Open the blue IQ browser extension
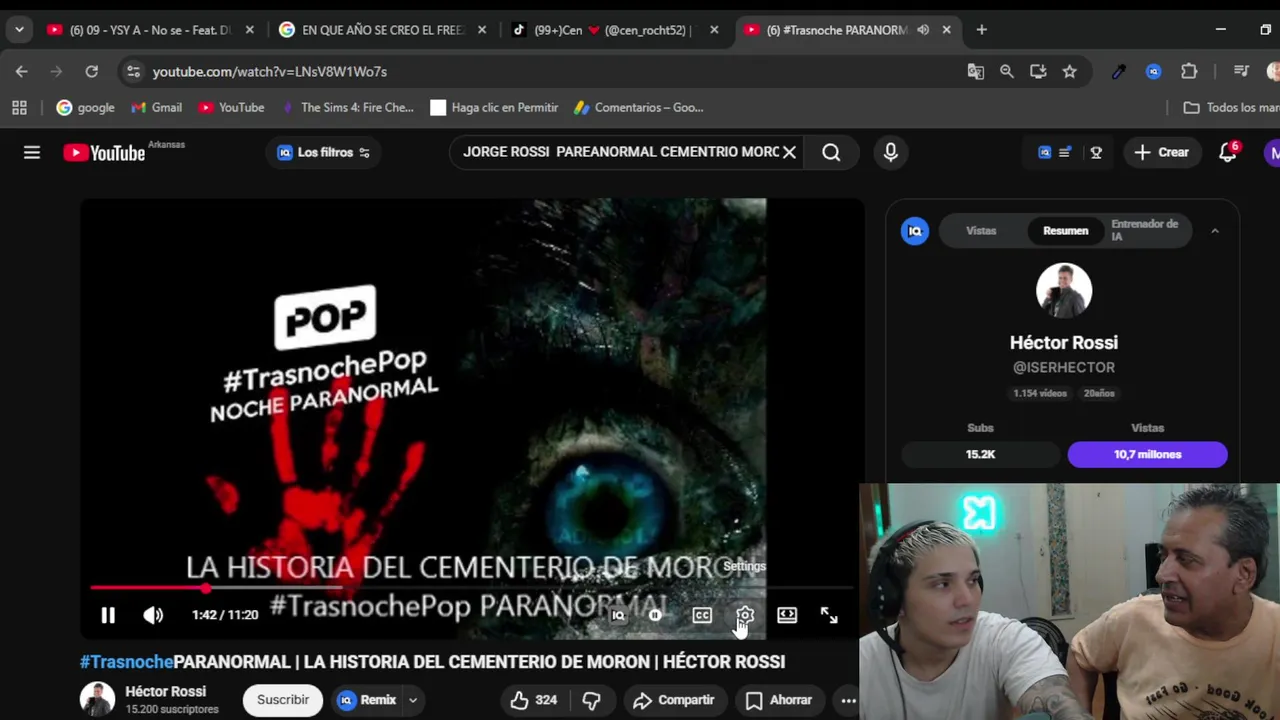1280x720 pixels. [1154, 71]
